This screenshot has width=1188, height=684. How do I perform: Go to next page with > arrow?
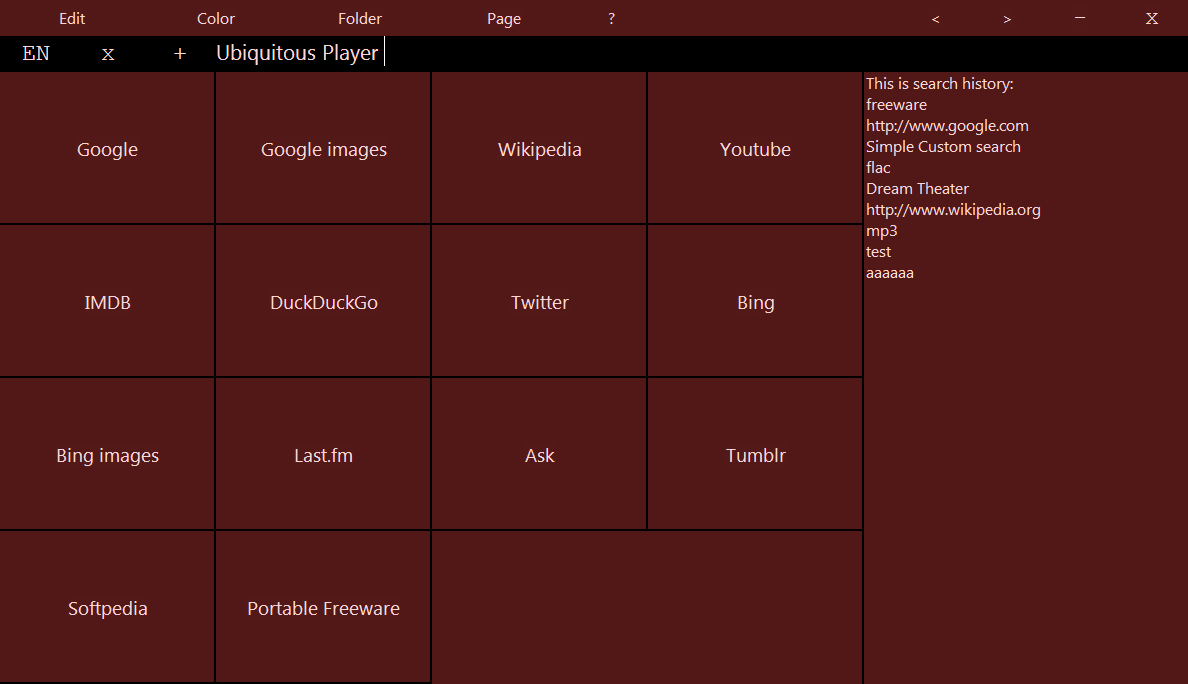pyautogui.click(x=1007, y=19)
